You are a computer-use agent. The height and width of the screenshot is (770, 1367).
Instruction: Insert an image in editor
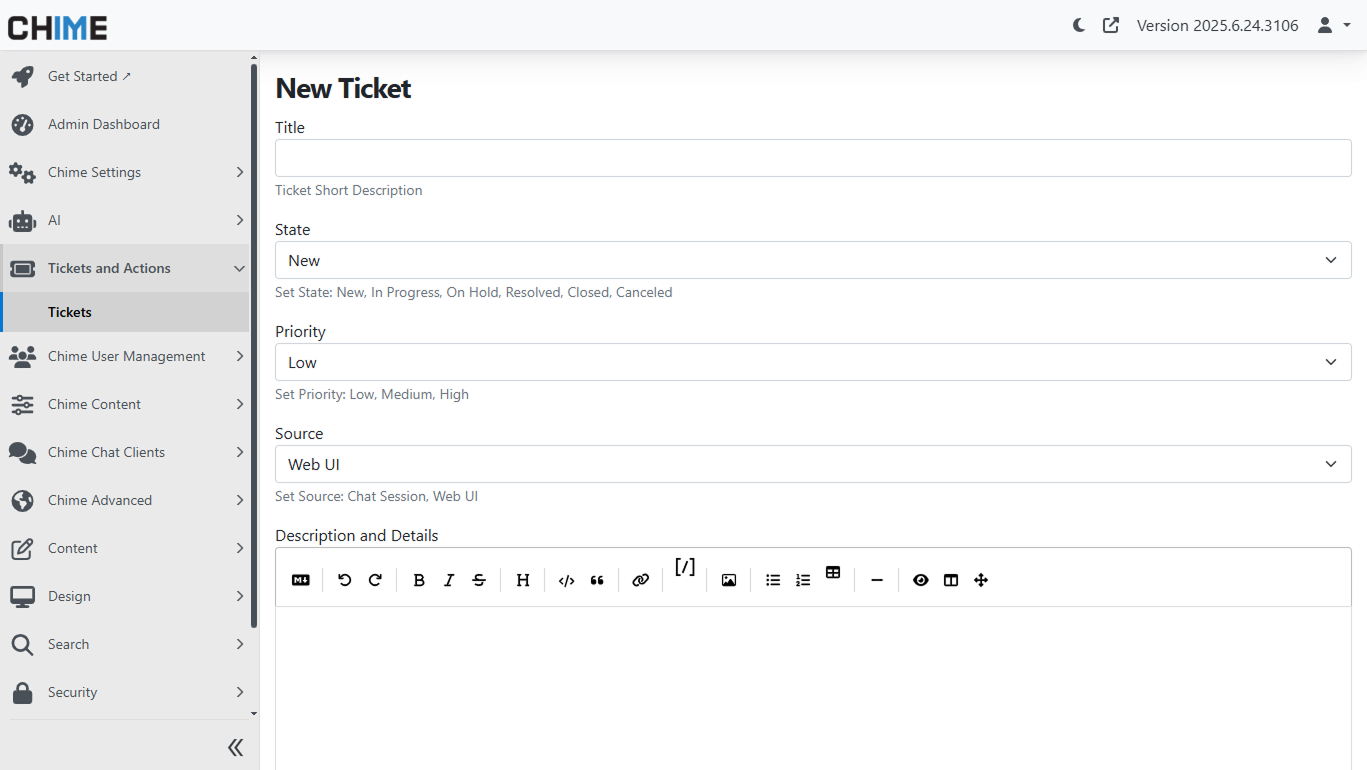(x=729, y=580)
